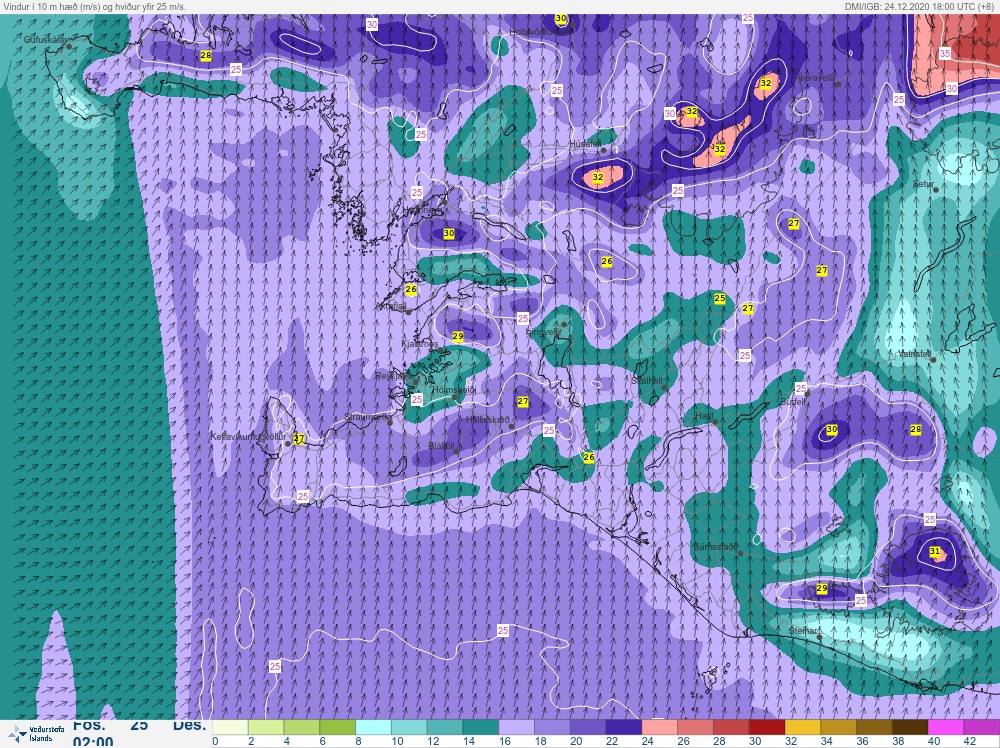This screenshot has height=748, width=1000.
Task: Click the Holtavörðuheiði station label
Action: coord(540,31)
